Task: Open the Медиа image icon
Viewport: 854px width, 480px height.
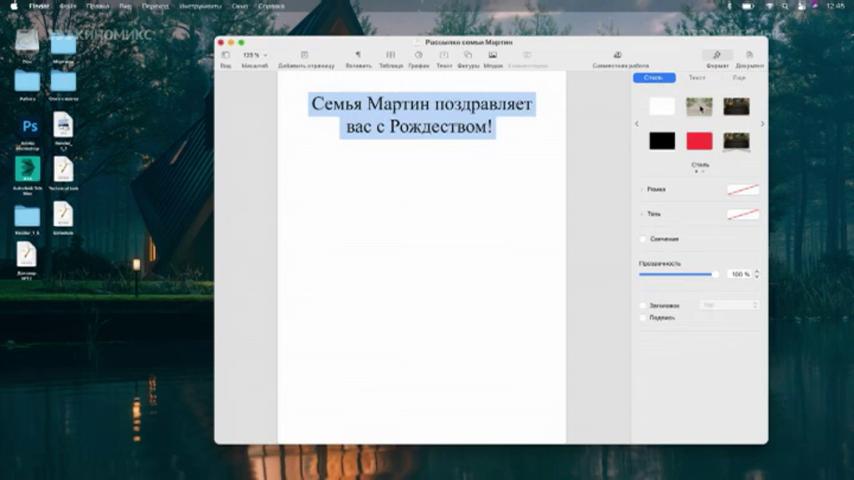Action: pos(492,55)
